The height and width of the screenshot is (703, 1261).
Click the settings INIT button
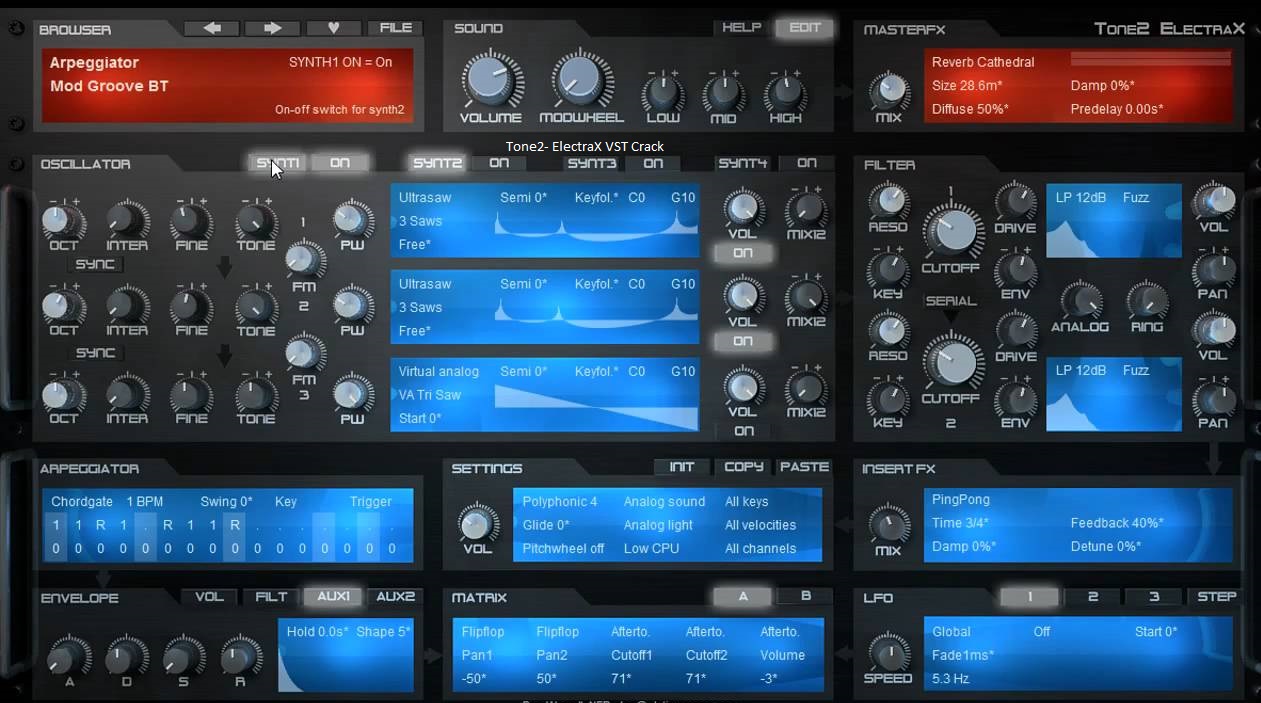pos(682,467)
